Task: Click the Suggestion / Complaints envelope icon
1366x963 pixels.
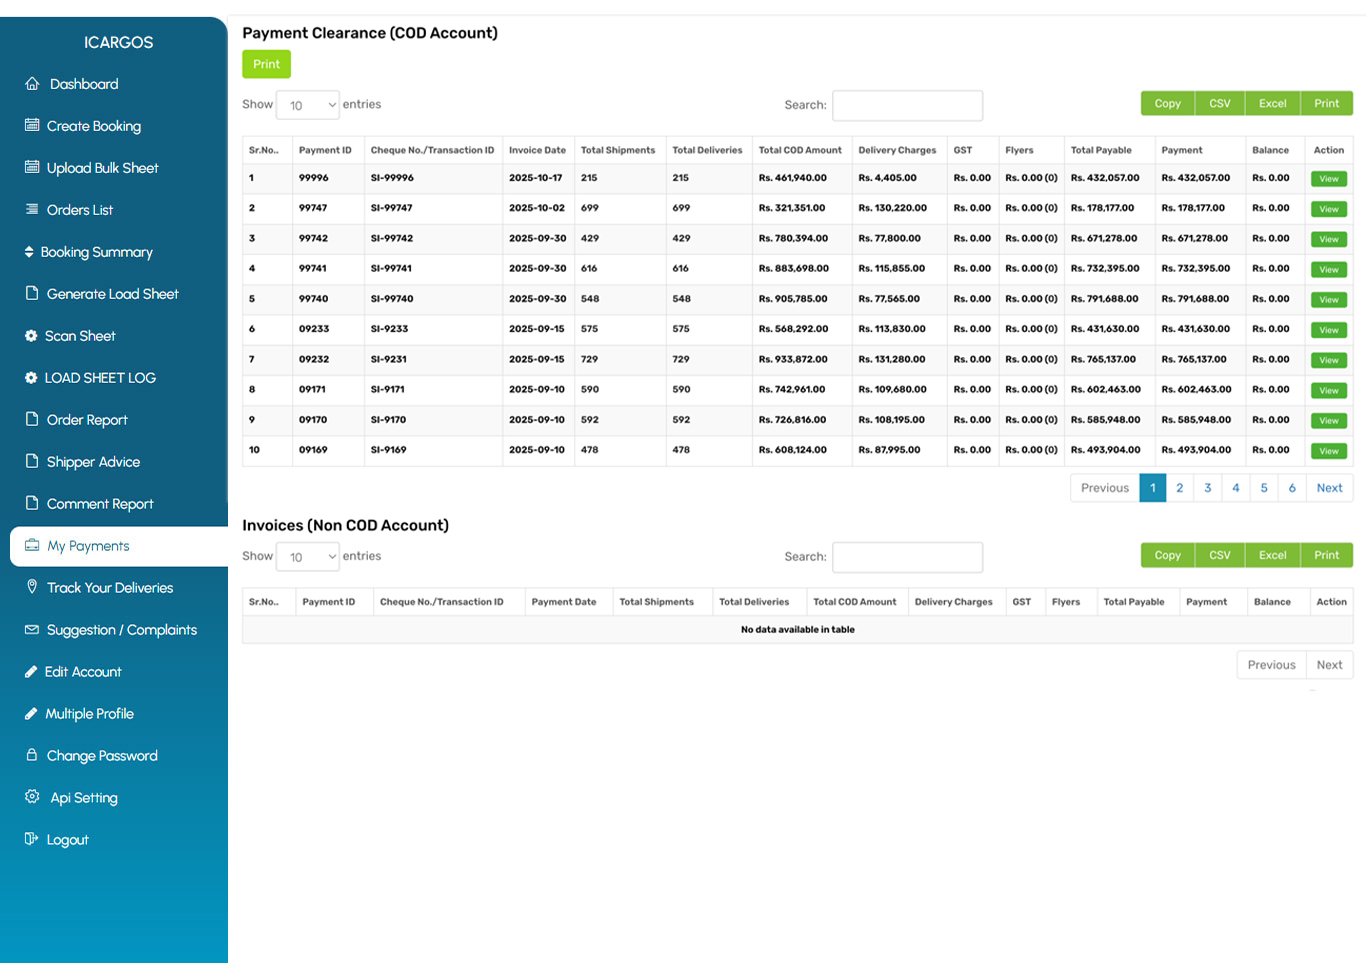Action: pyautogui.click(x=32, y=630)
